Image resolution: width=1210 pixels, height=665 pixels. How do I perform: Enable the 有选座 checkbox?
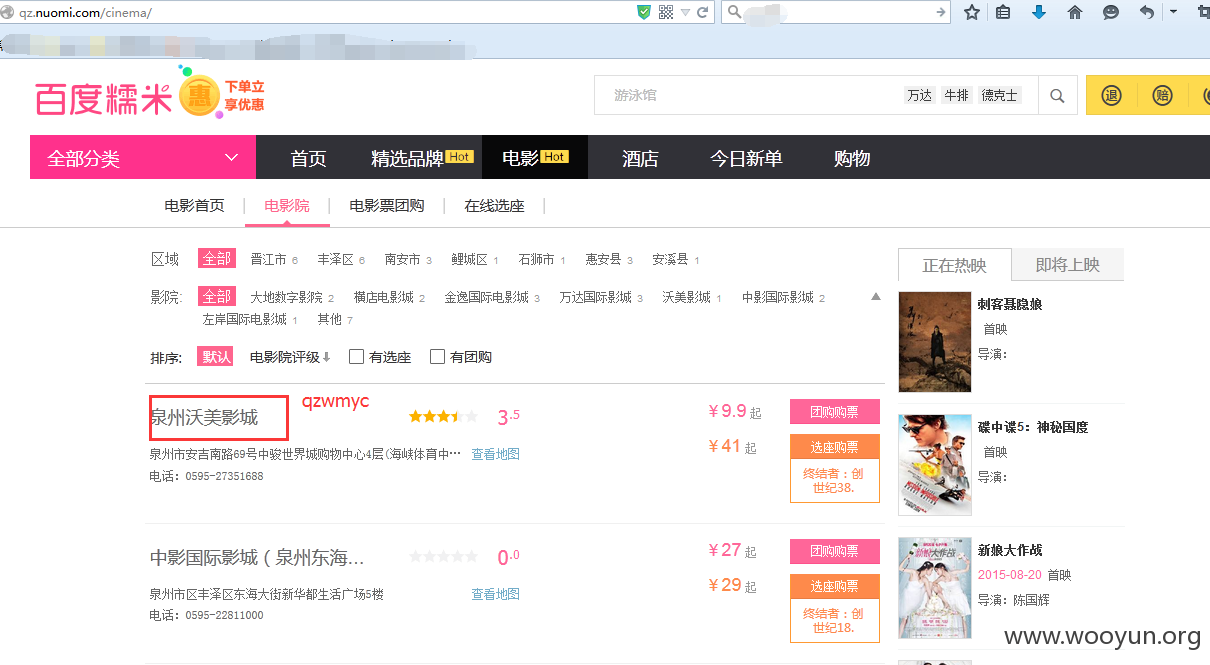(356, 357)
